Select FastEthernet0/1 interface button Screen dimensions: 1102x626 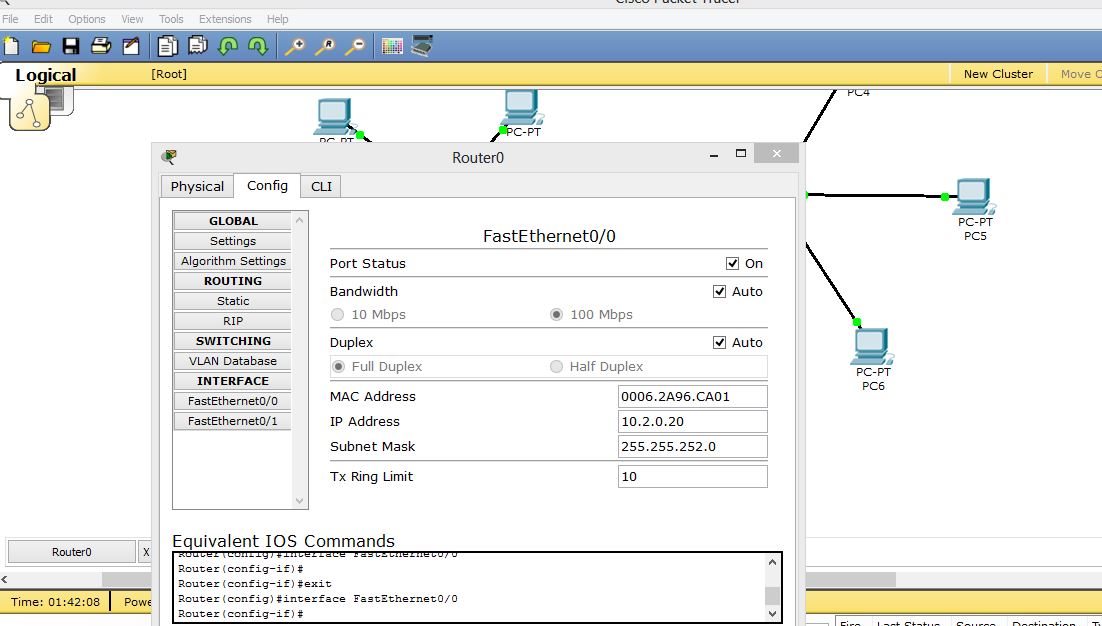(x=233, y=421)
